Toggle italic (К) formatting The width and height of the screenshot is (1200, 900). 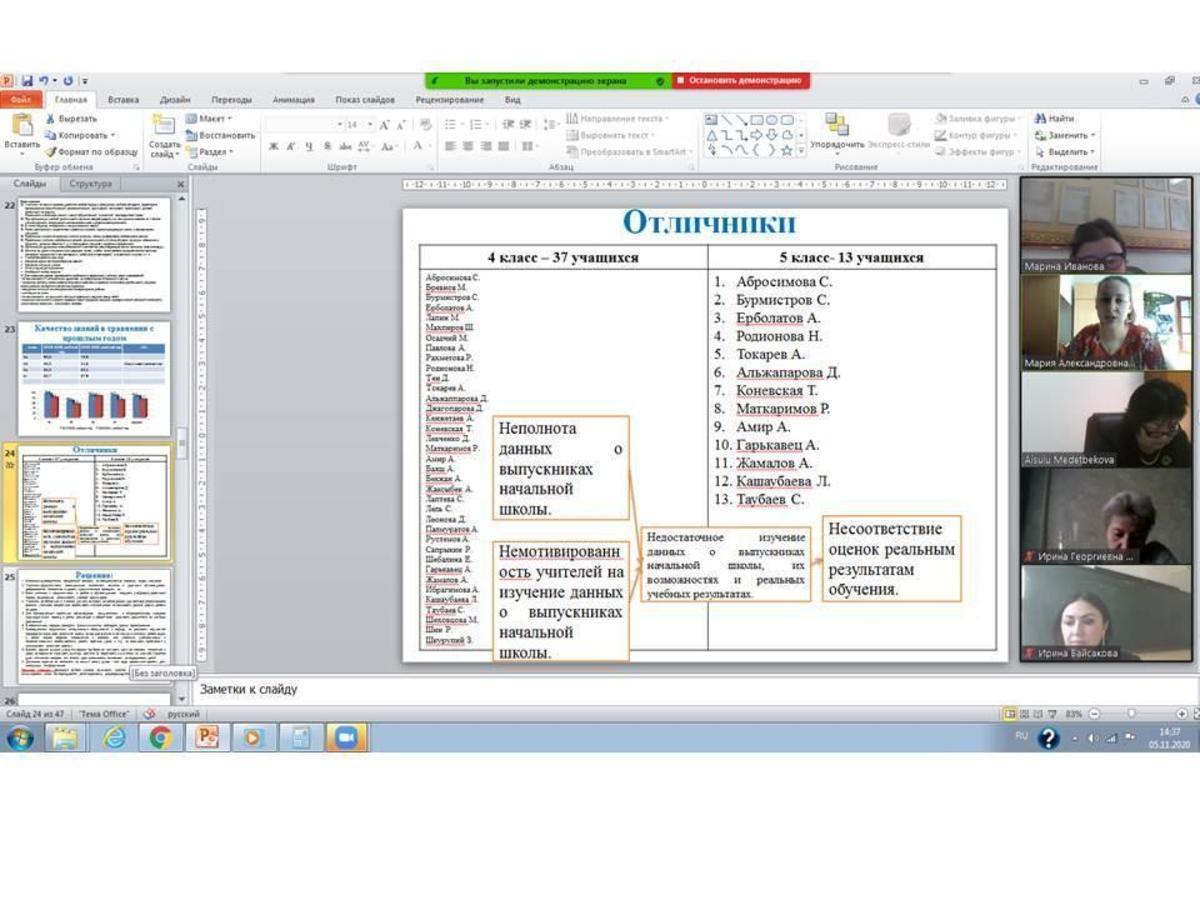coord(291,146)
